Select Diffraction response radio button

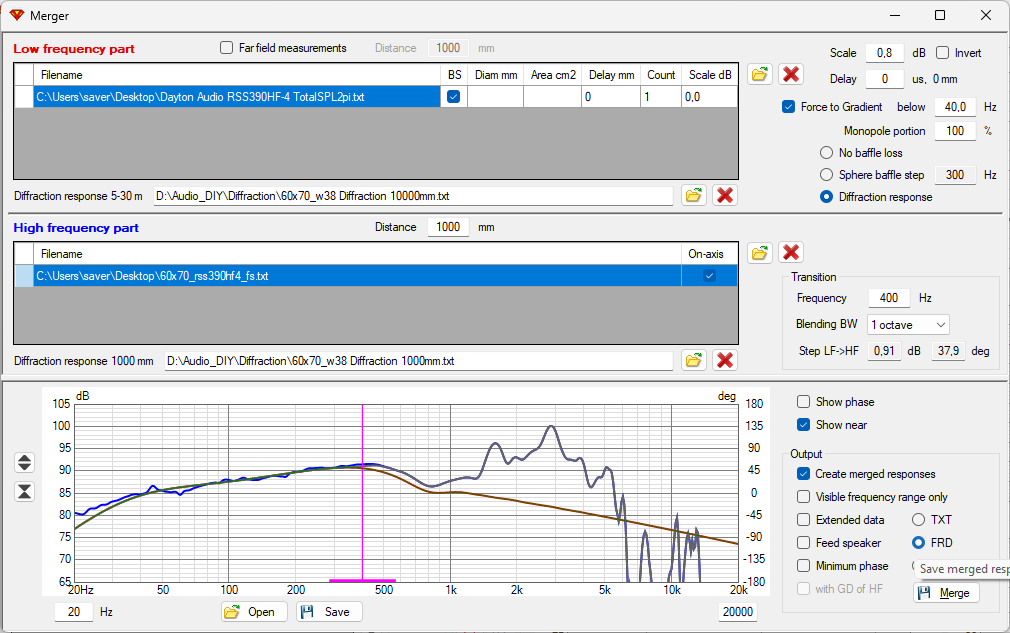tap(826, 197)
